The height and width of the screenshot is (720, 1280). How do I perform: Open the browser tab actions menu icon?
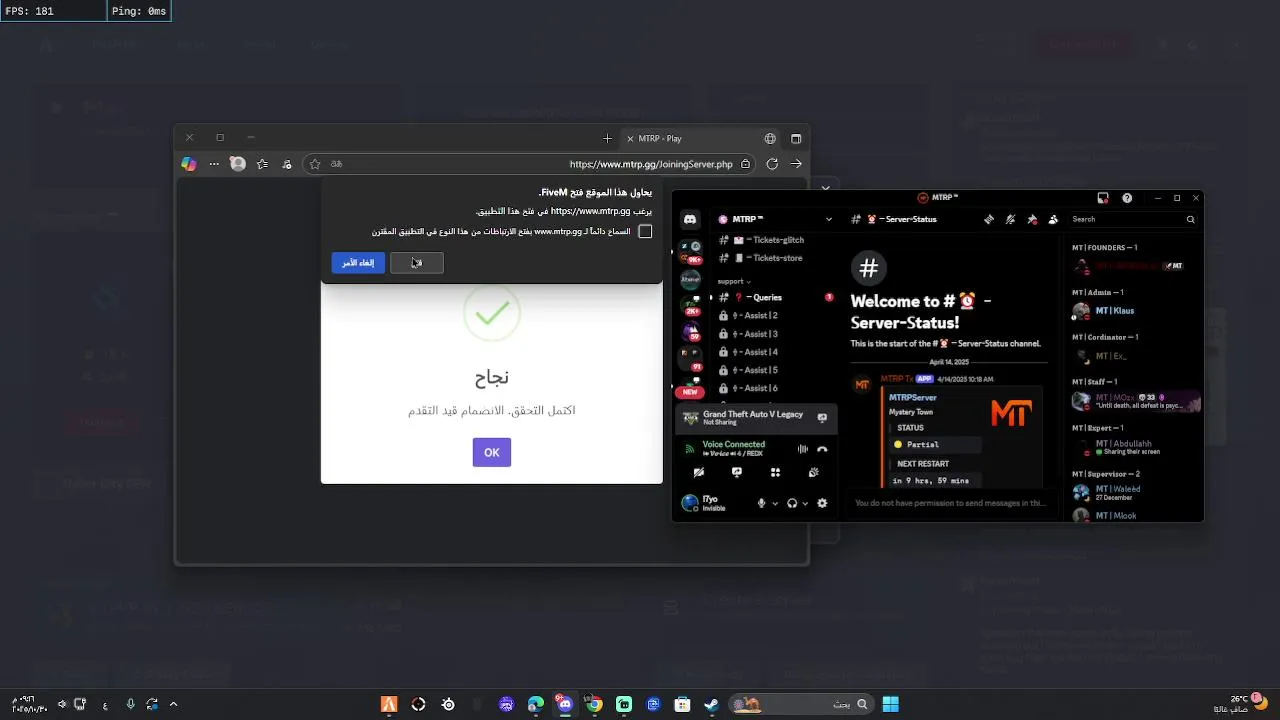tap(796, 138)
